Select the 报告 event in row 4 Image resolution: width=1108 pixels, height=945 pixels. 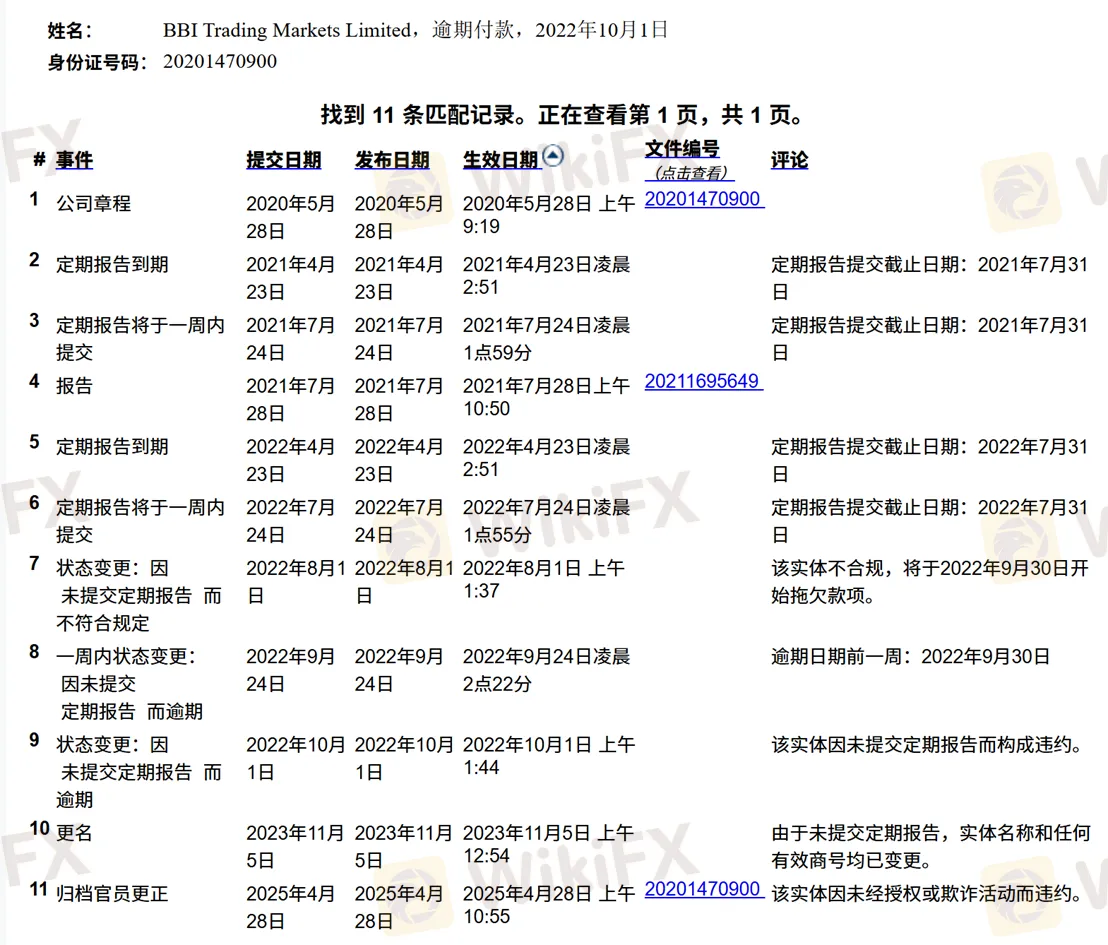[x=74, y=386]
